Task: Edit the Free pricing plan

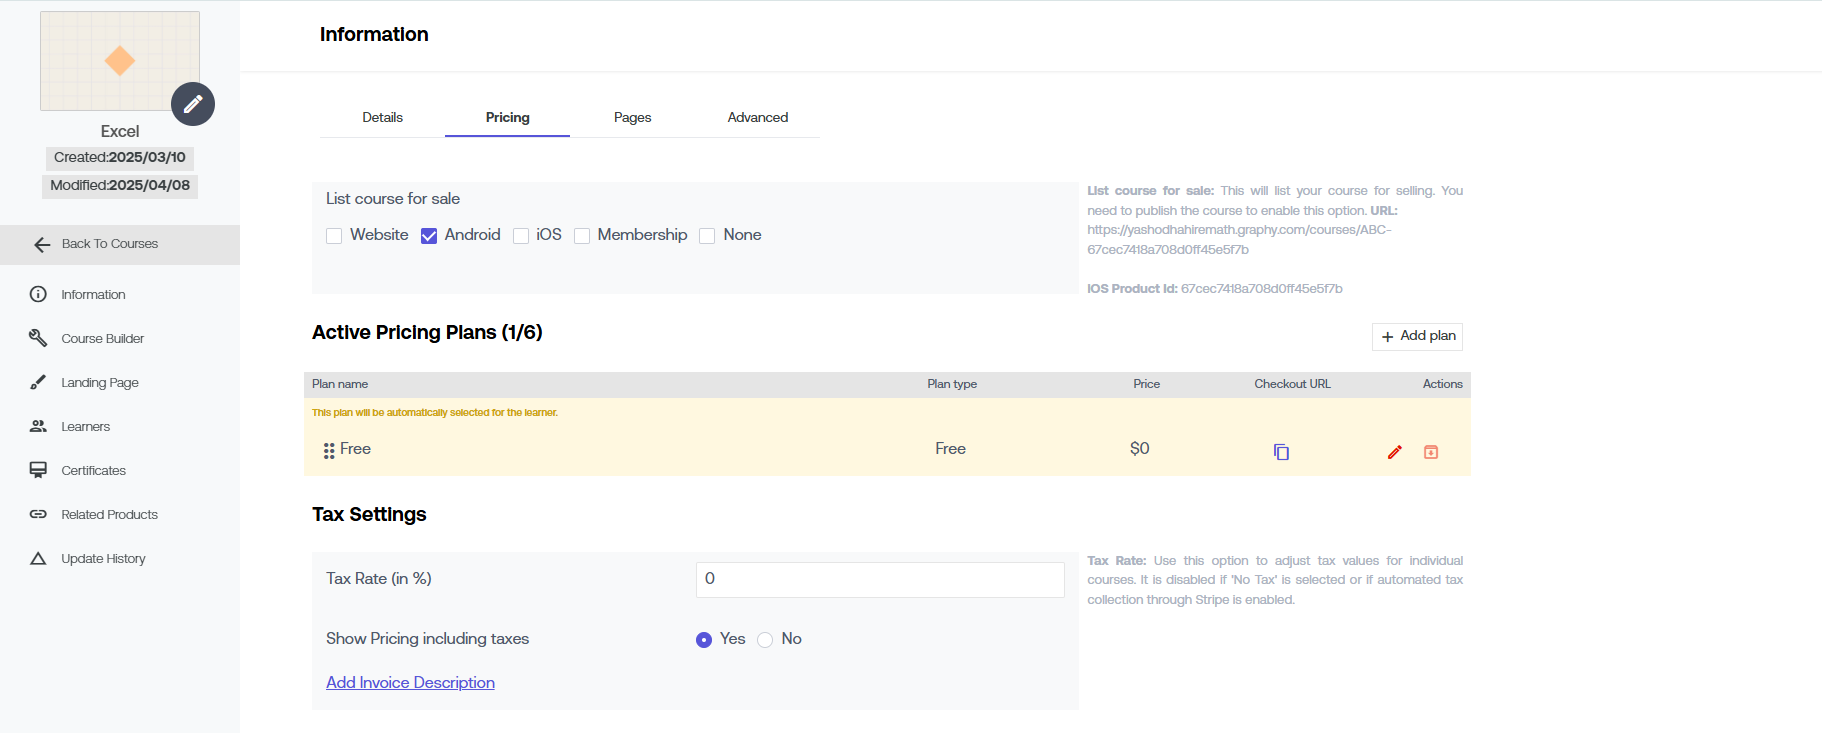Action: [1394, 452]
